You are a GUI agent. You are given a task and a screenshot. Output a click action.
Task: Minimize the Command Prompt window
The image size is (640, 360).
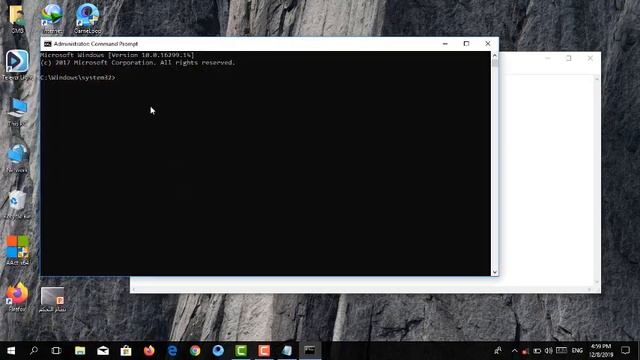[445, 44]
